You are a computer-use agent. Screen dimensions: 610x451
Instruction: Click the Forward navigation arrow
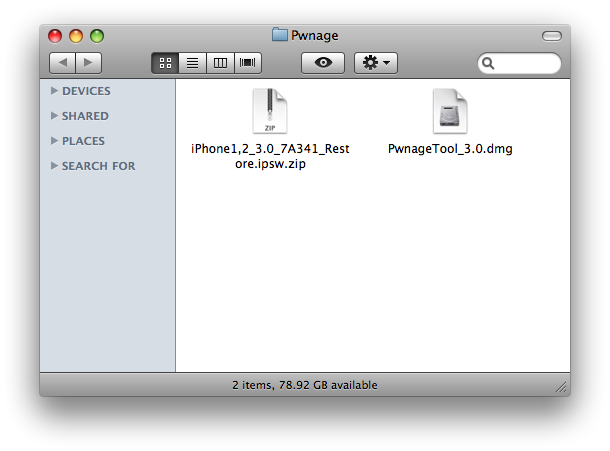pyautogui.click(x=88, y=63)
